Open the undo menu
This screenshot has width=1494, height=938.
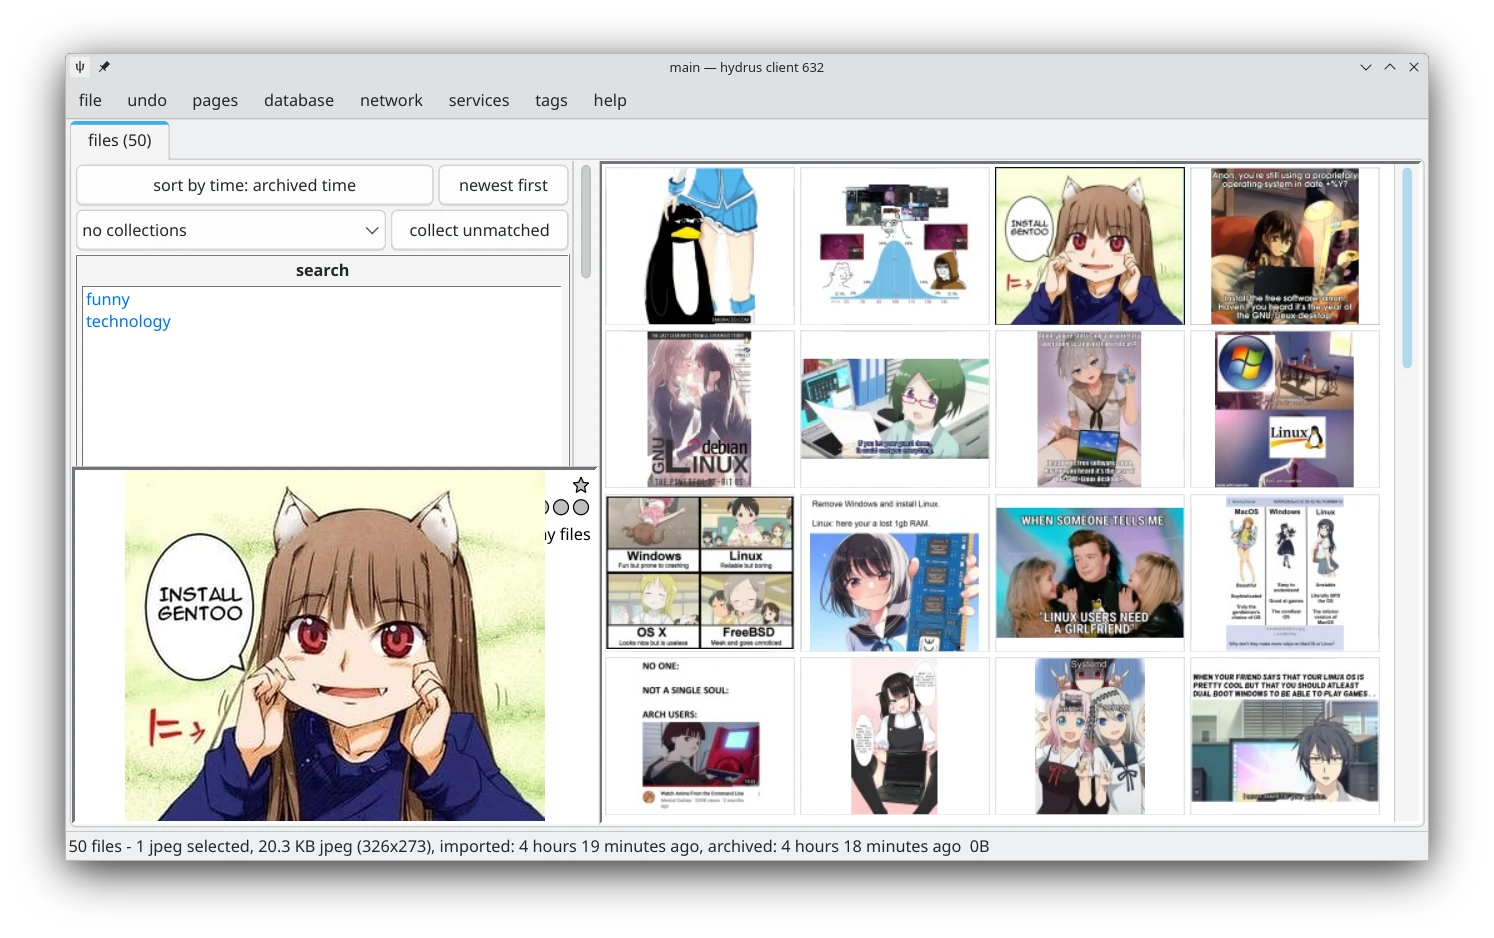click(146, 100)
